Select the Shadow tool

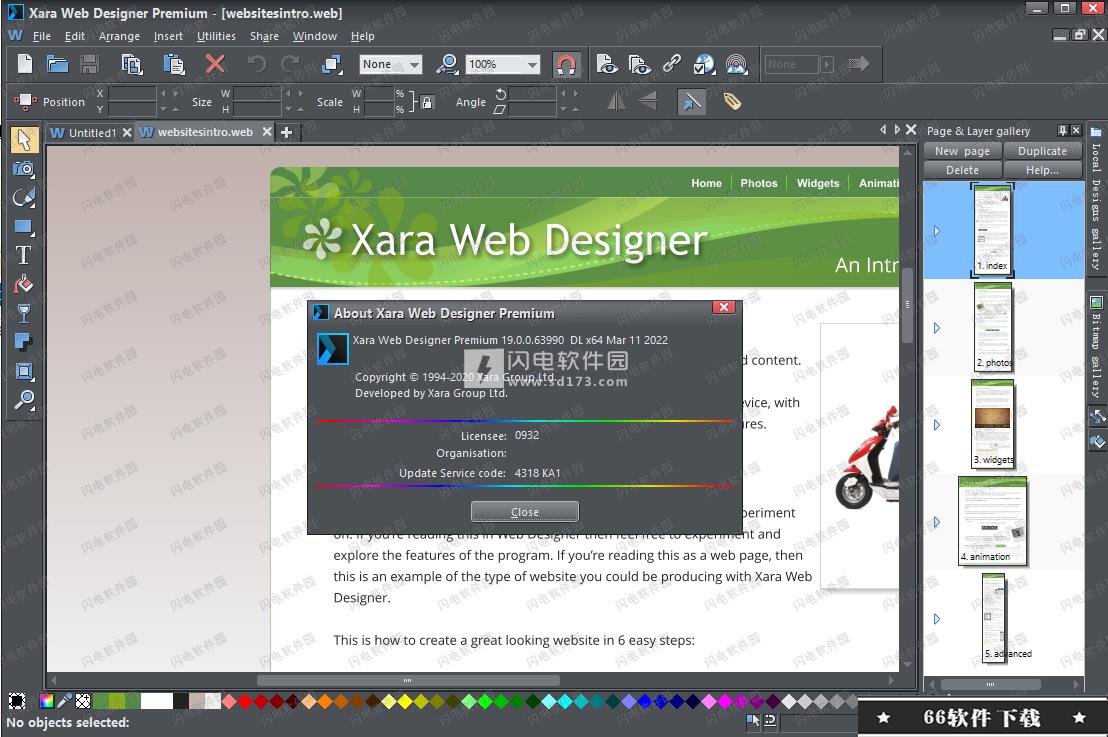pos(23,342)
